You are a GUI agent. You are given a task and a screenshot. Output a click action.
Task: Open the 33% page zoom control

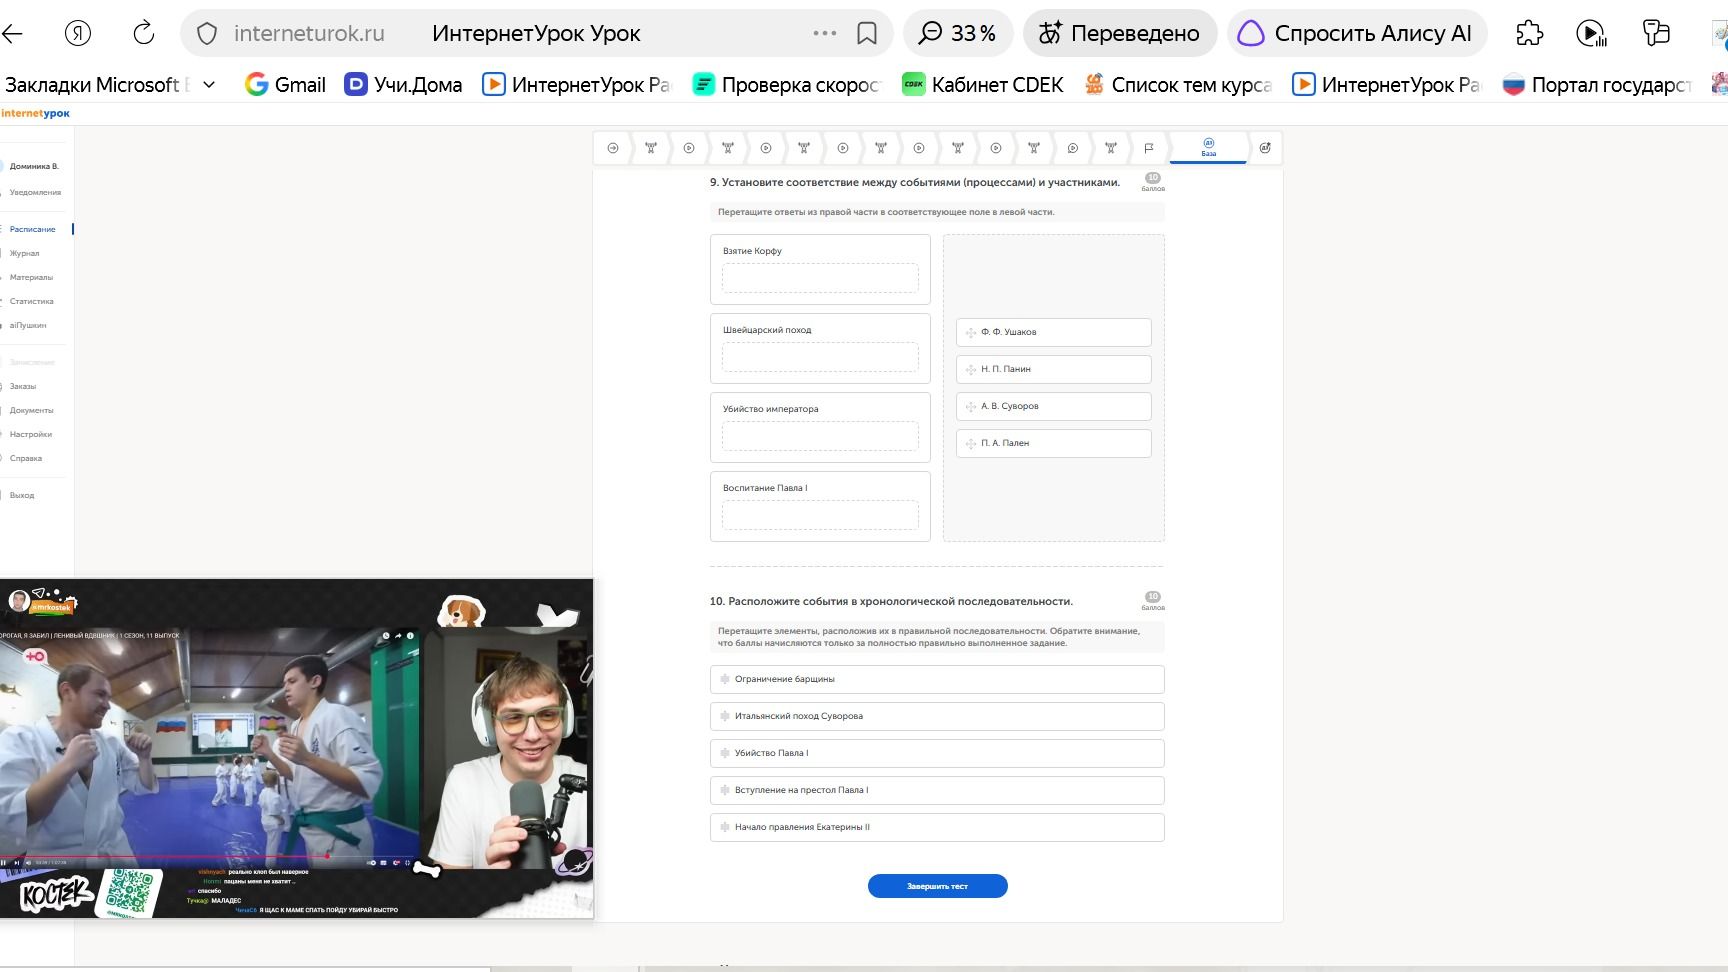pyautogui.click(x=958, y=33)
